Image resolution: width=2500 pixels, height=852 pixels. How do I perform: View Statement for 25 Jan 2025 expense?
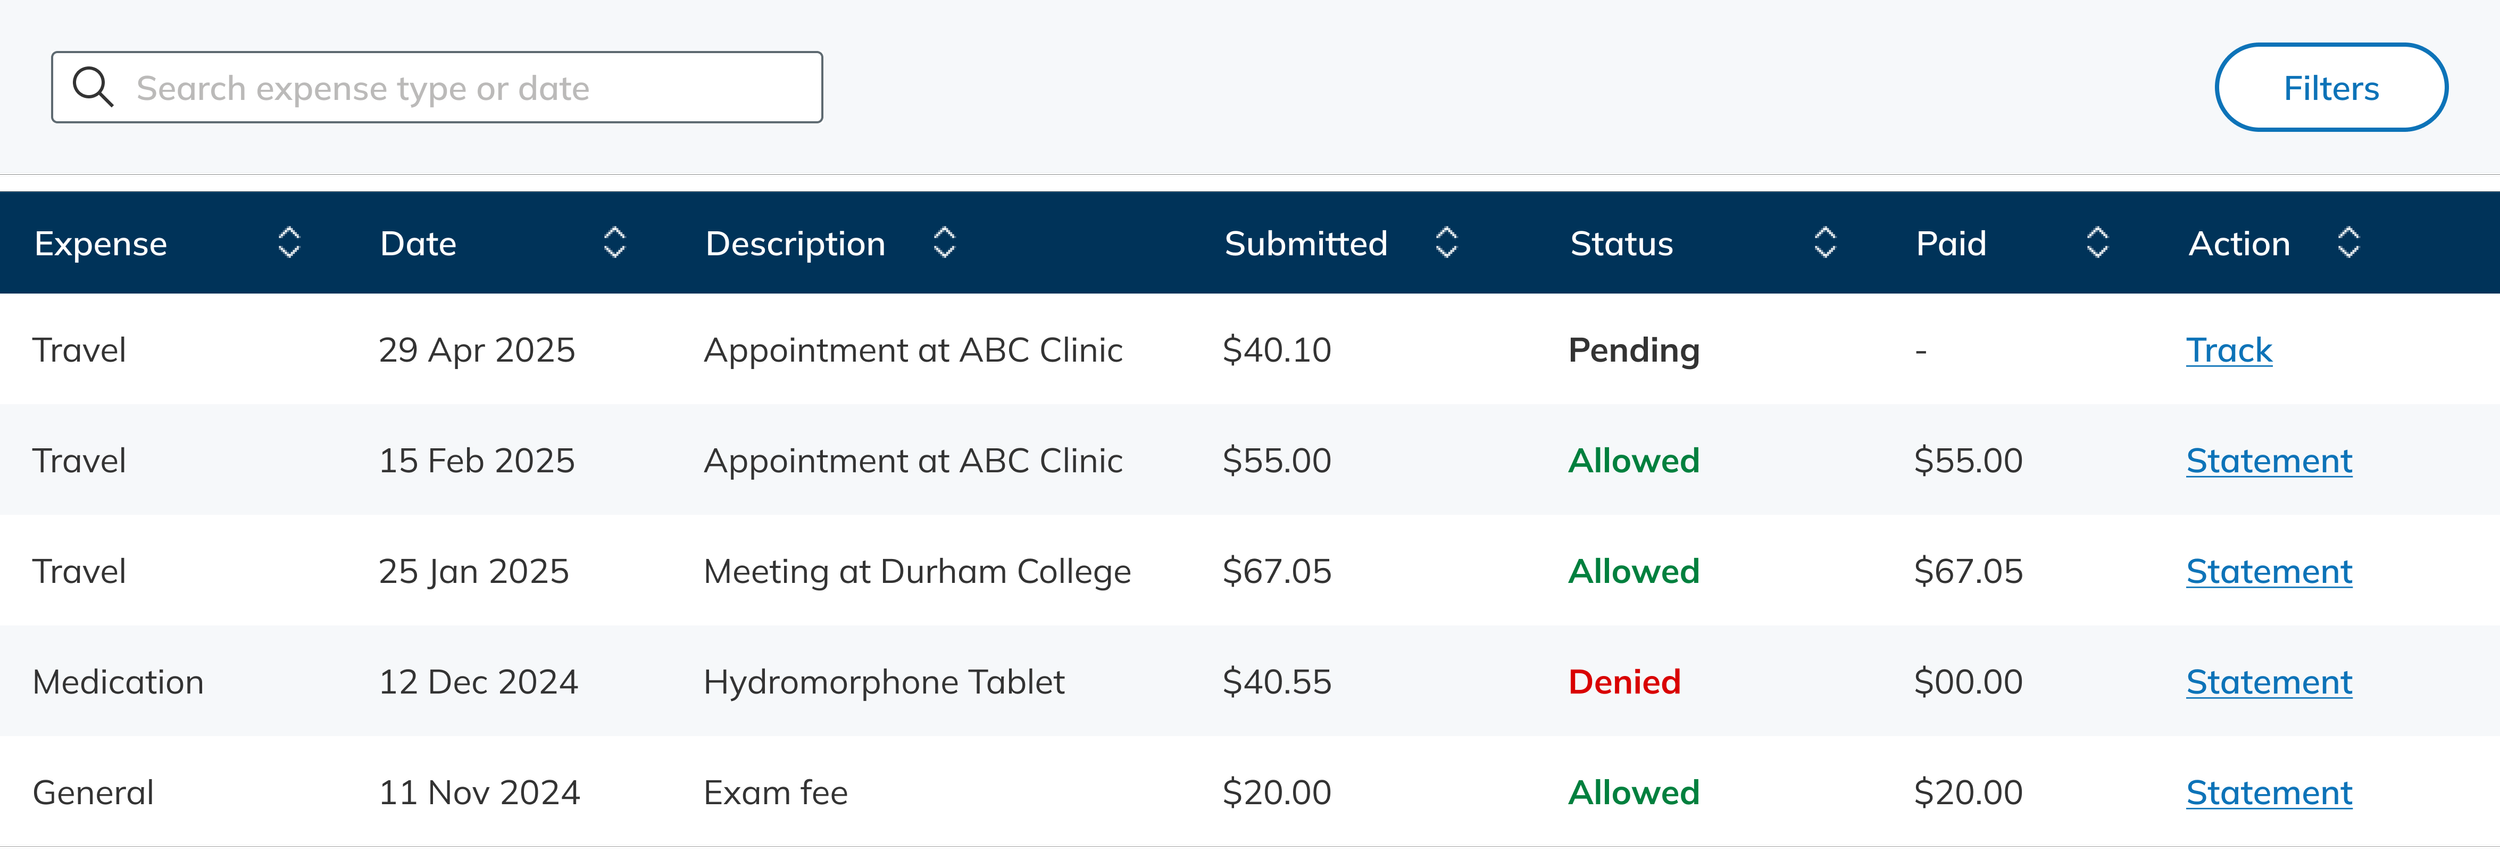coord(2268,572)
